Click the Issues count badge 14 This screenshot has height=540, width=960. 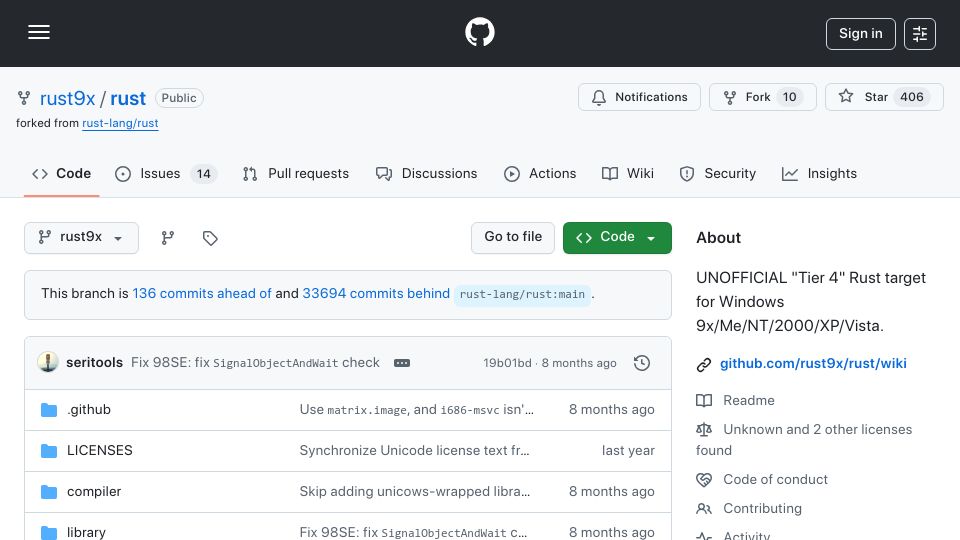click(203, 174)
